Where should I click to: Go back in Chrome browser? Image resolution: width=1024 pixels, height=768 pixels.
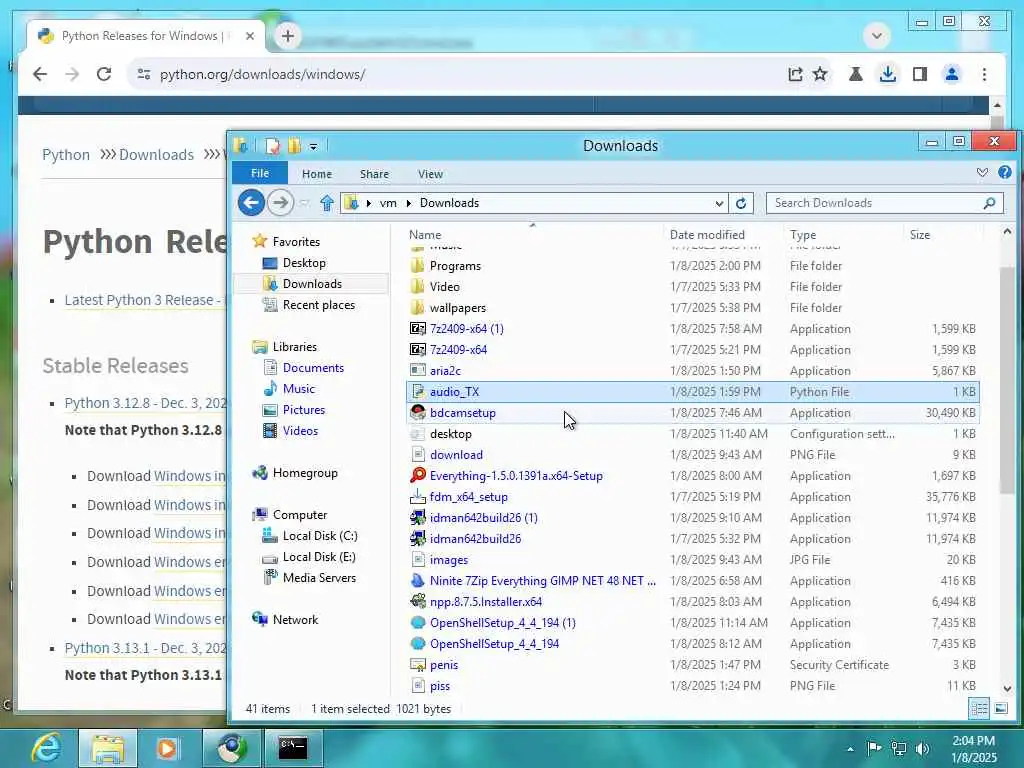tap(40, 74)
